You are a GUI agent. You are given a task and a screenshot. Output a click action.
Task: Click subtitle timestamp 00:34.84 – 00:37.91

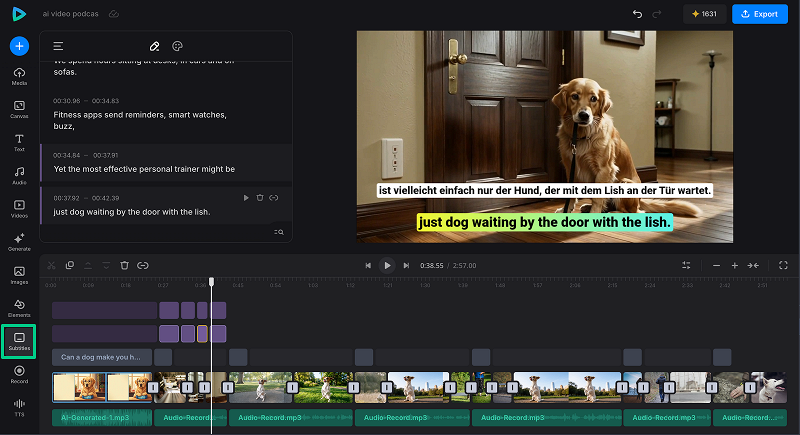click(86, 155)
